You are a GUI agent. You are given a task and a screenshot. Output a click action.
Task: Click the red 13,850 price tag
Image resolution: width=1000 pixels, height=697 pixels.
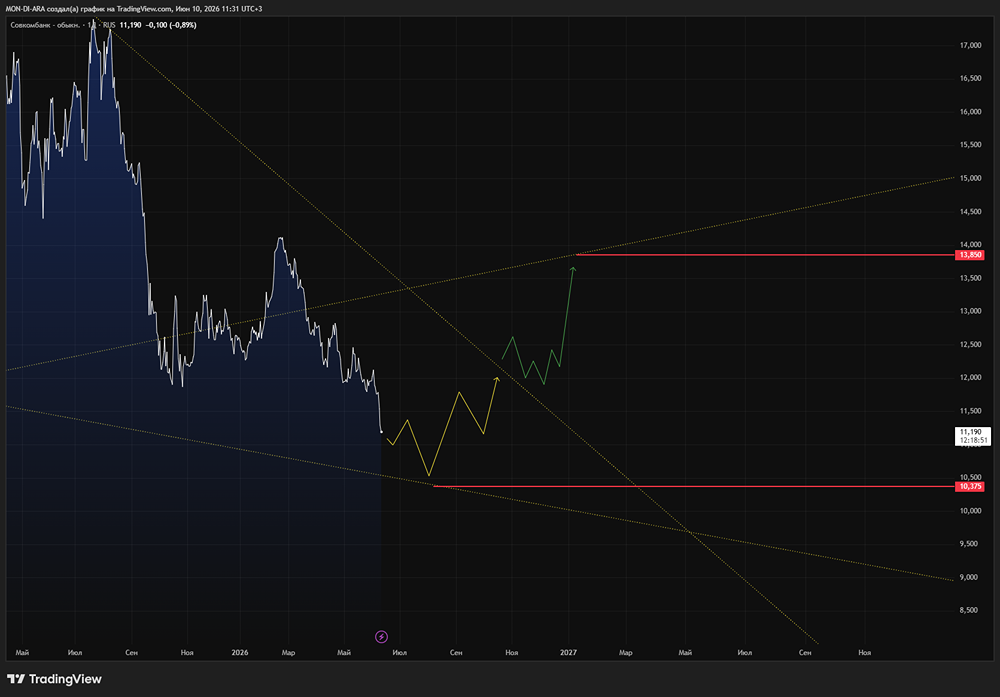(970, 255)
